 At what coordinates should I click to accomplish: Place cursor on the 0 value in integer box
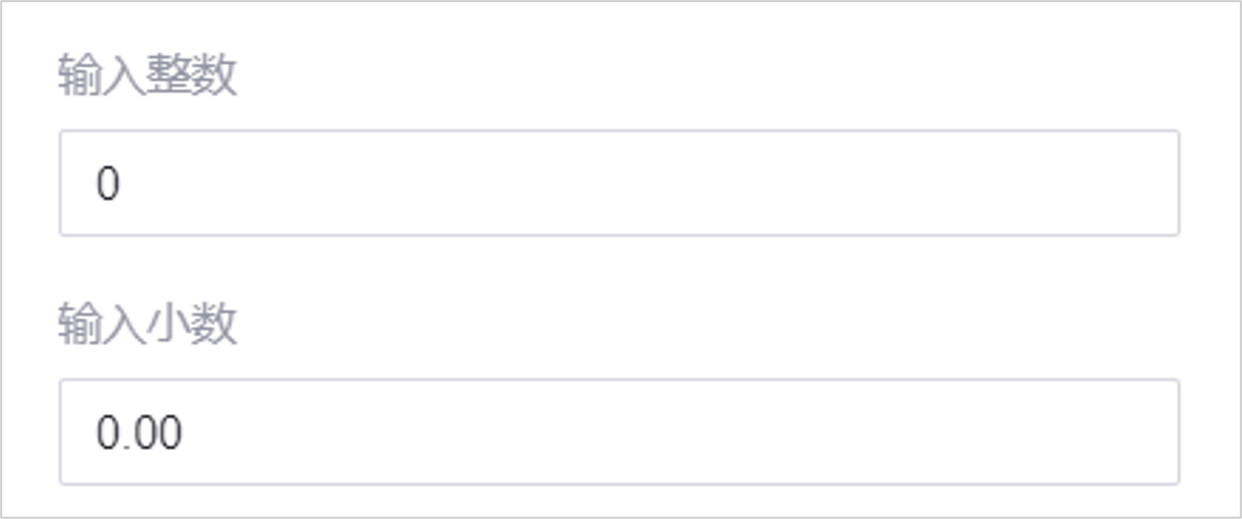(x=108, y=184)
